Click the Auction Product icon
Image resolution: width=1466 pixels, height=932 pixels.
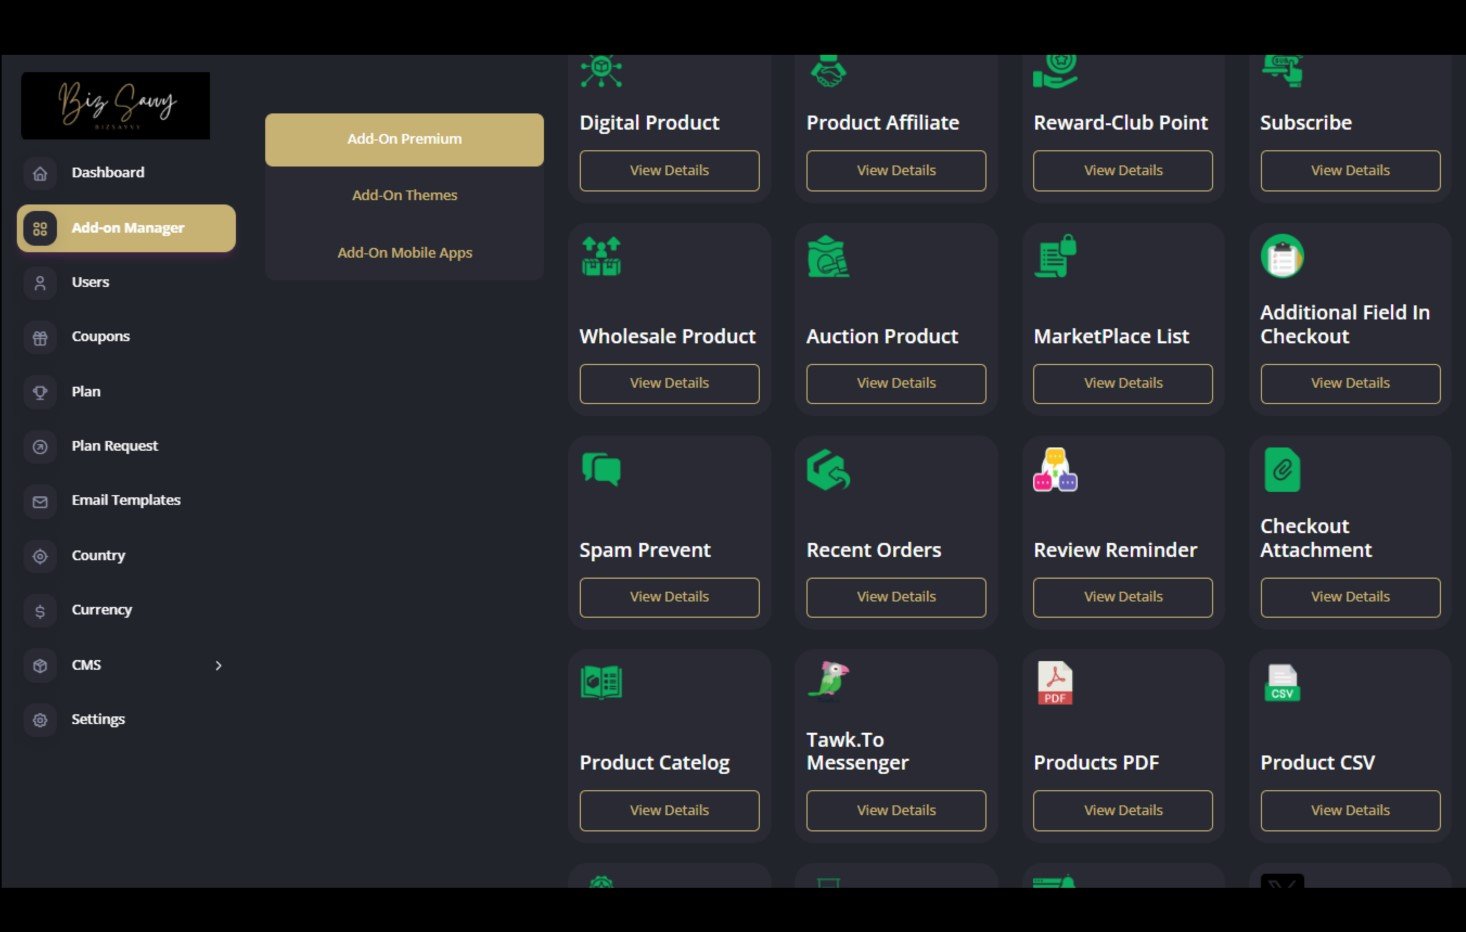(x=828, y=257)
